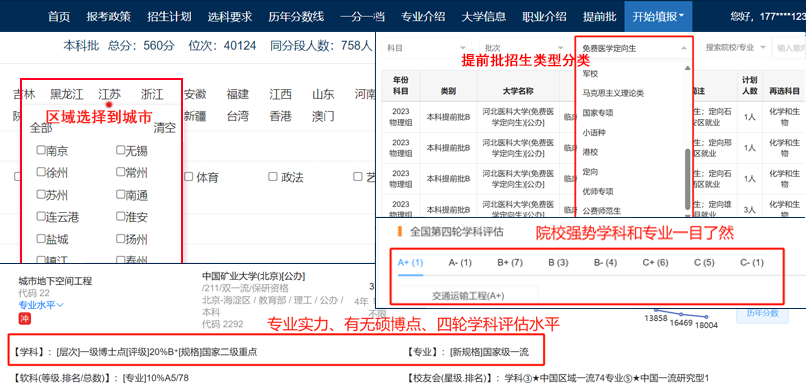Collapse 免费医学定向生 dropdown caret

point(684,48)
